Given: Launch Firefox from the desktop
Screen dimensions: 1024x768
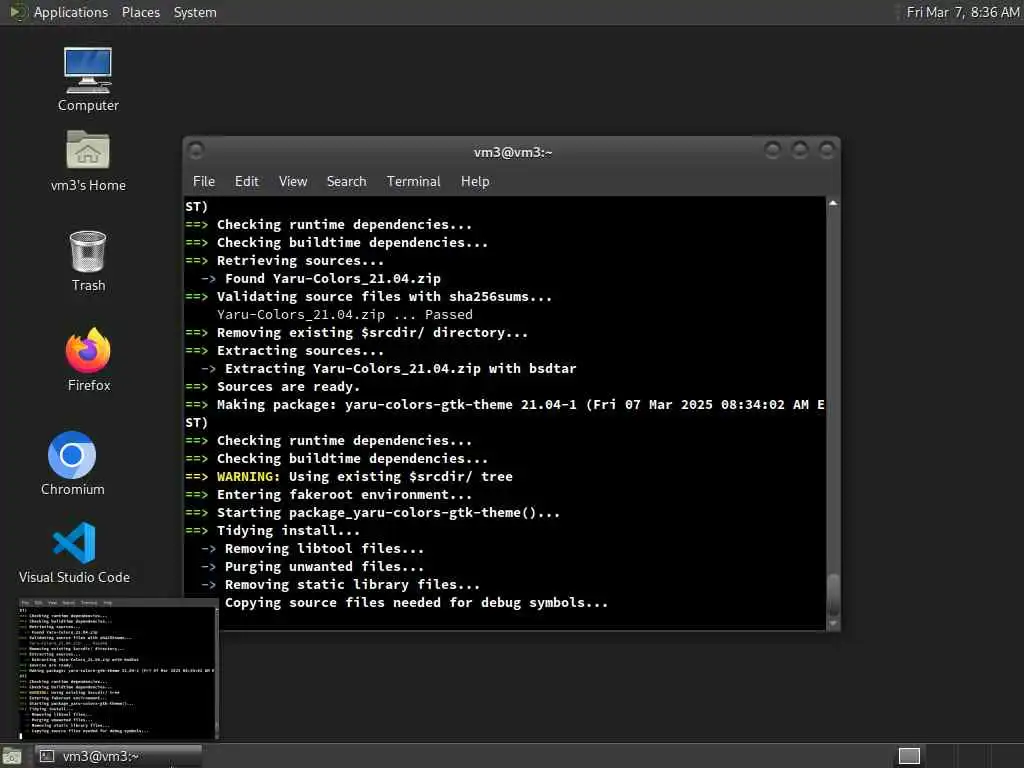Looking at the screenshot, I should (x=88, y=359).
